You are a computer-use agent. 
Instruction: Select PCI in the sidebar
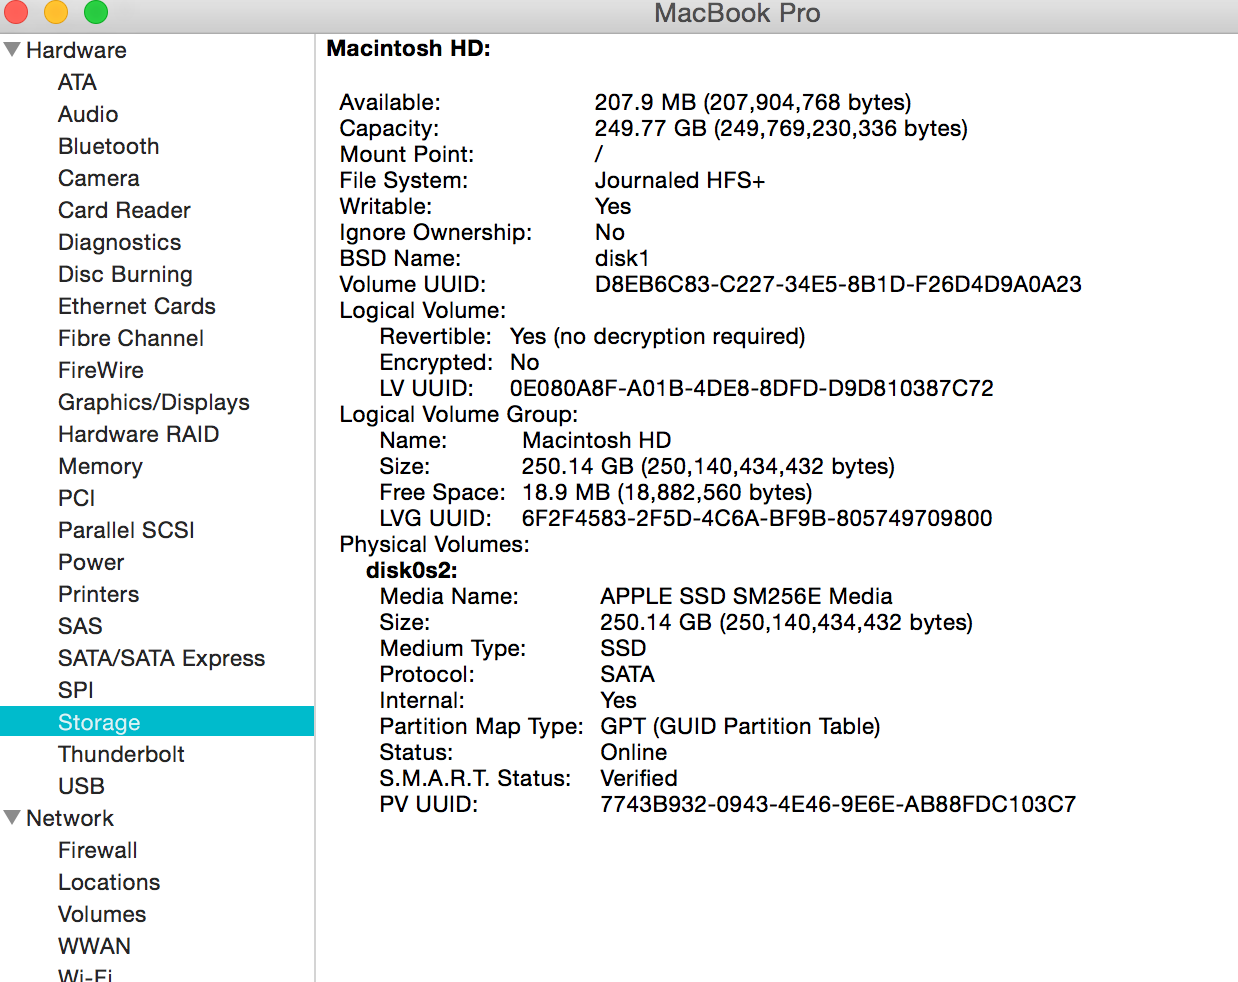[76, 498]
